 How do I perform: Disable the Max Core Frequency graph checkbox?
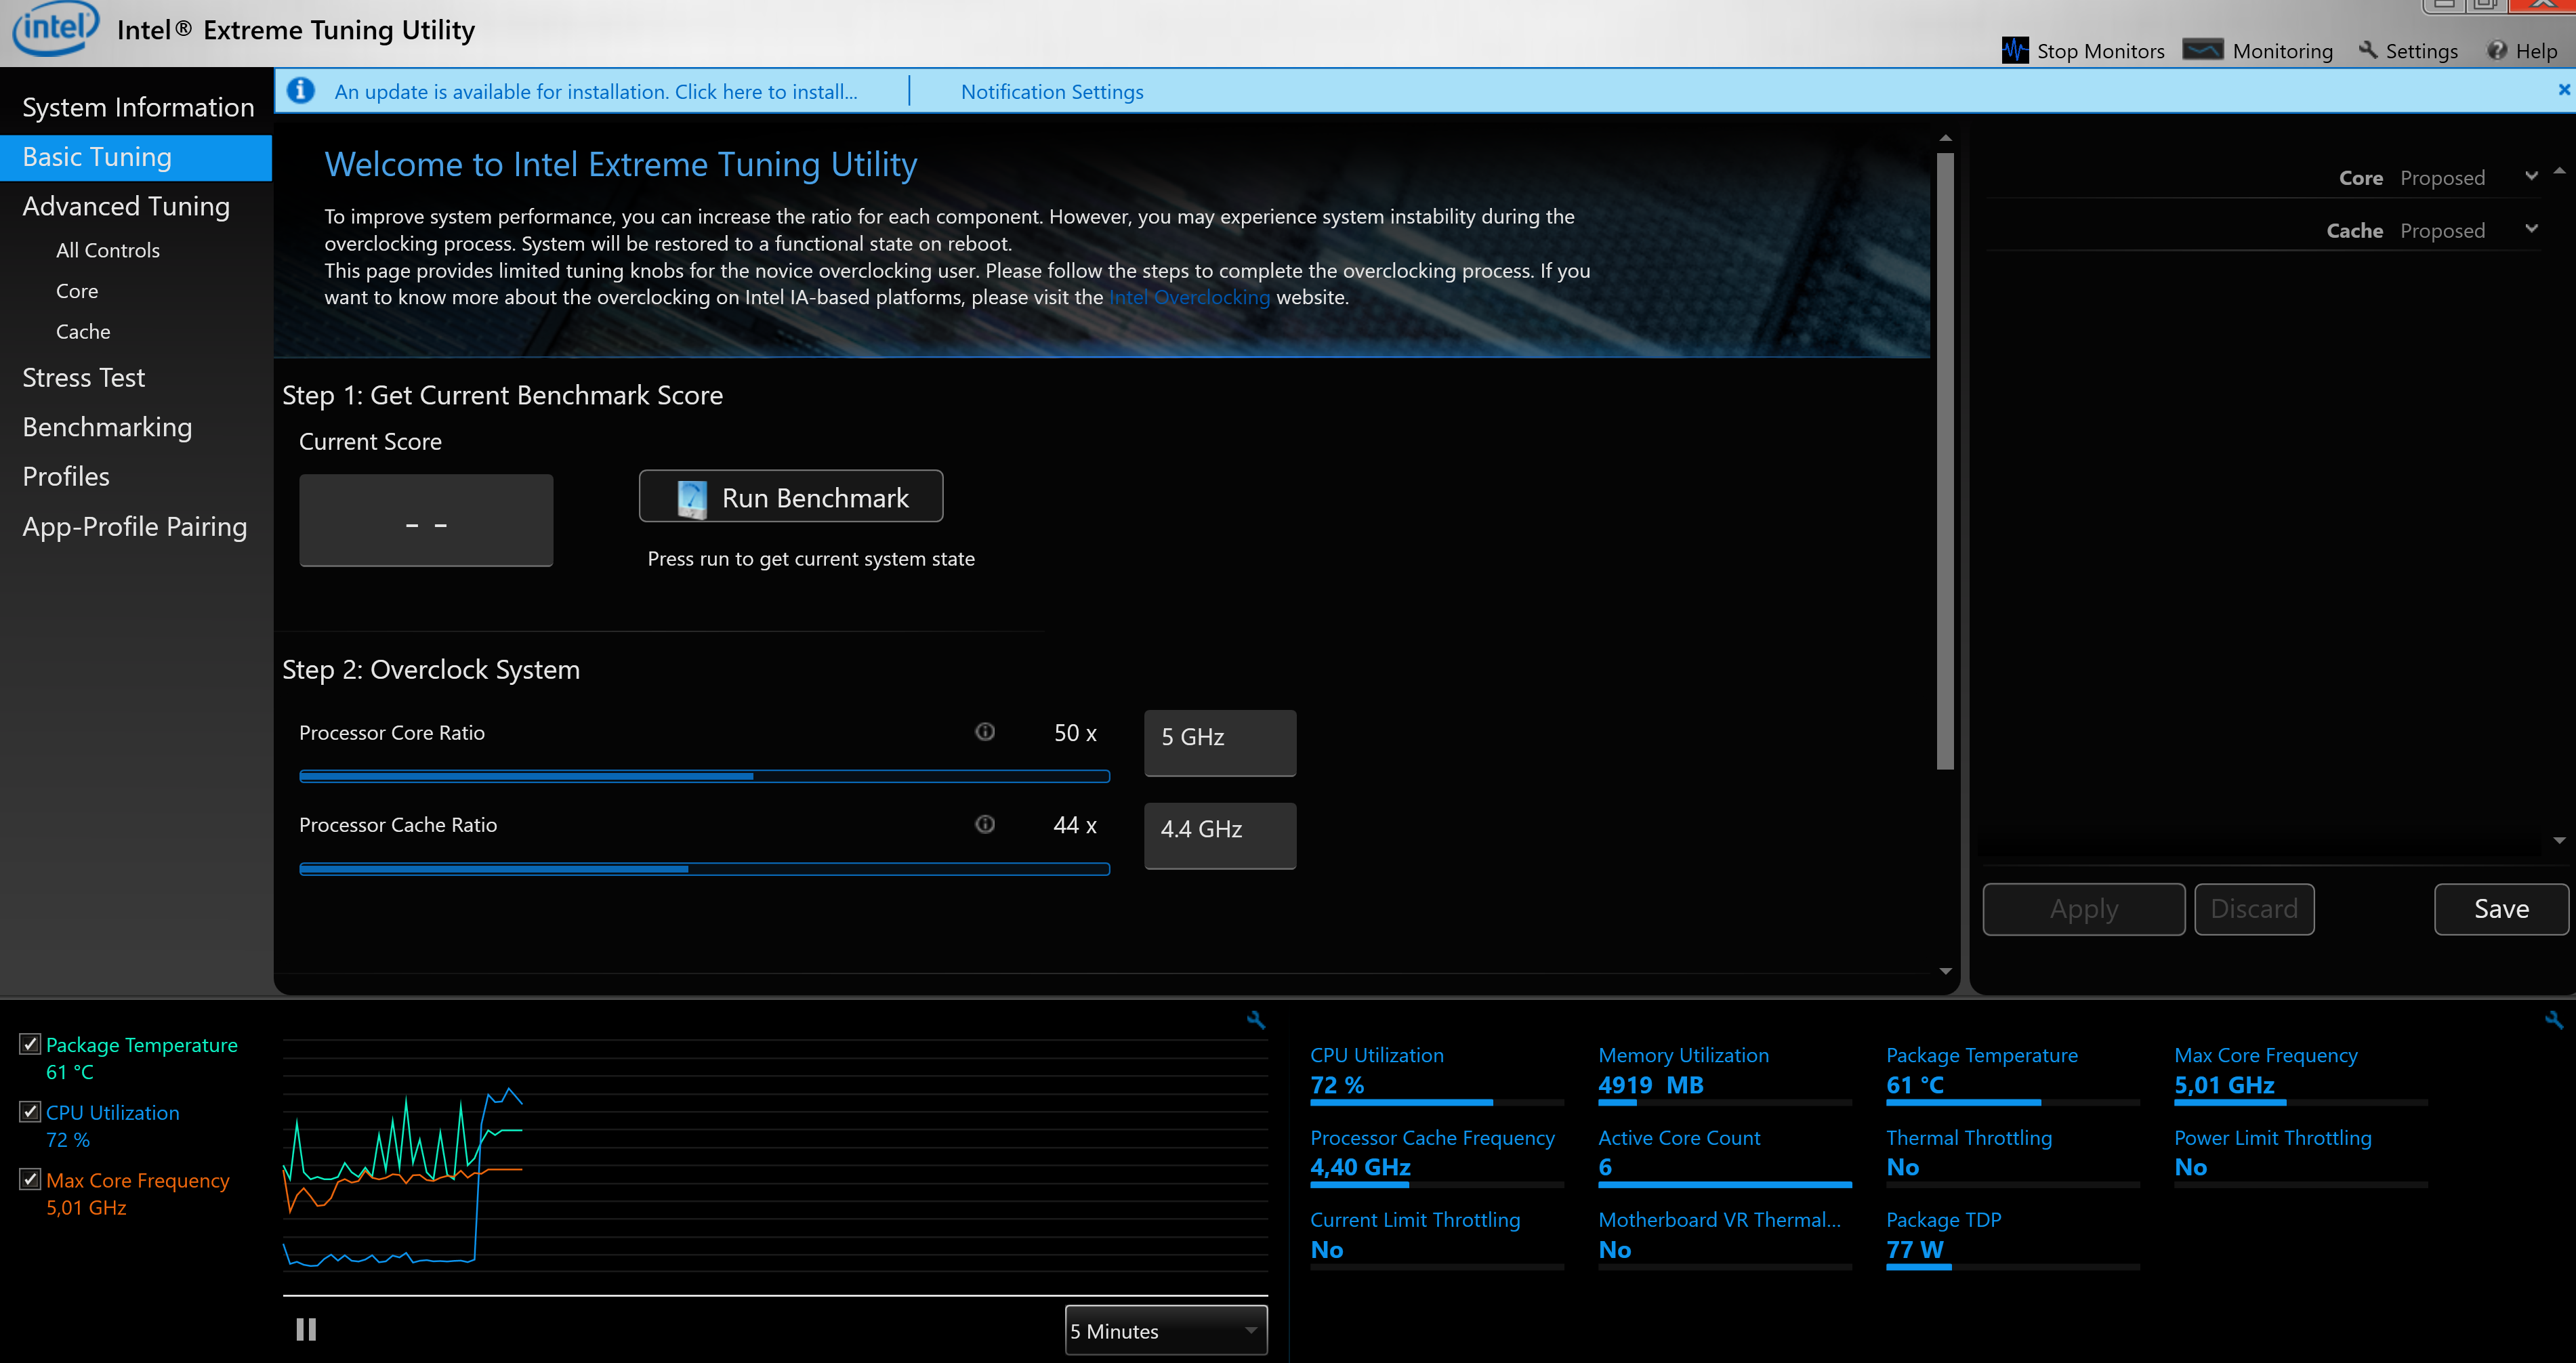click(30, 1180)
